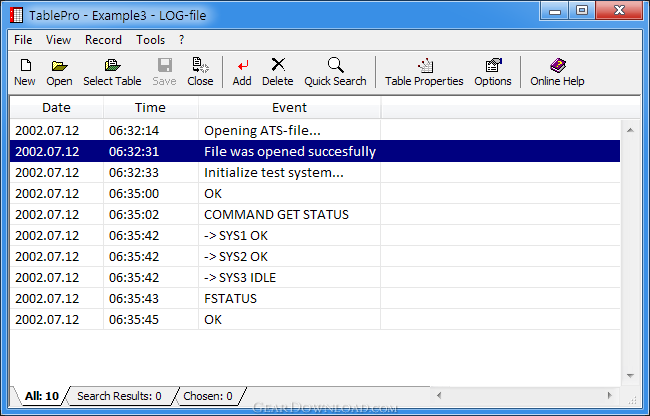Viewport: 650px width, 416px height.
Task: Switch to the Chosen tab
Action: 207,396
